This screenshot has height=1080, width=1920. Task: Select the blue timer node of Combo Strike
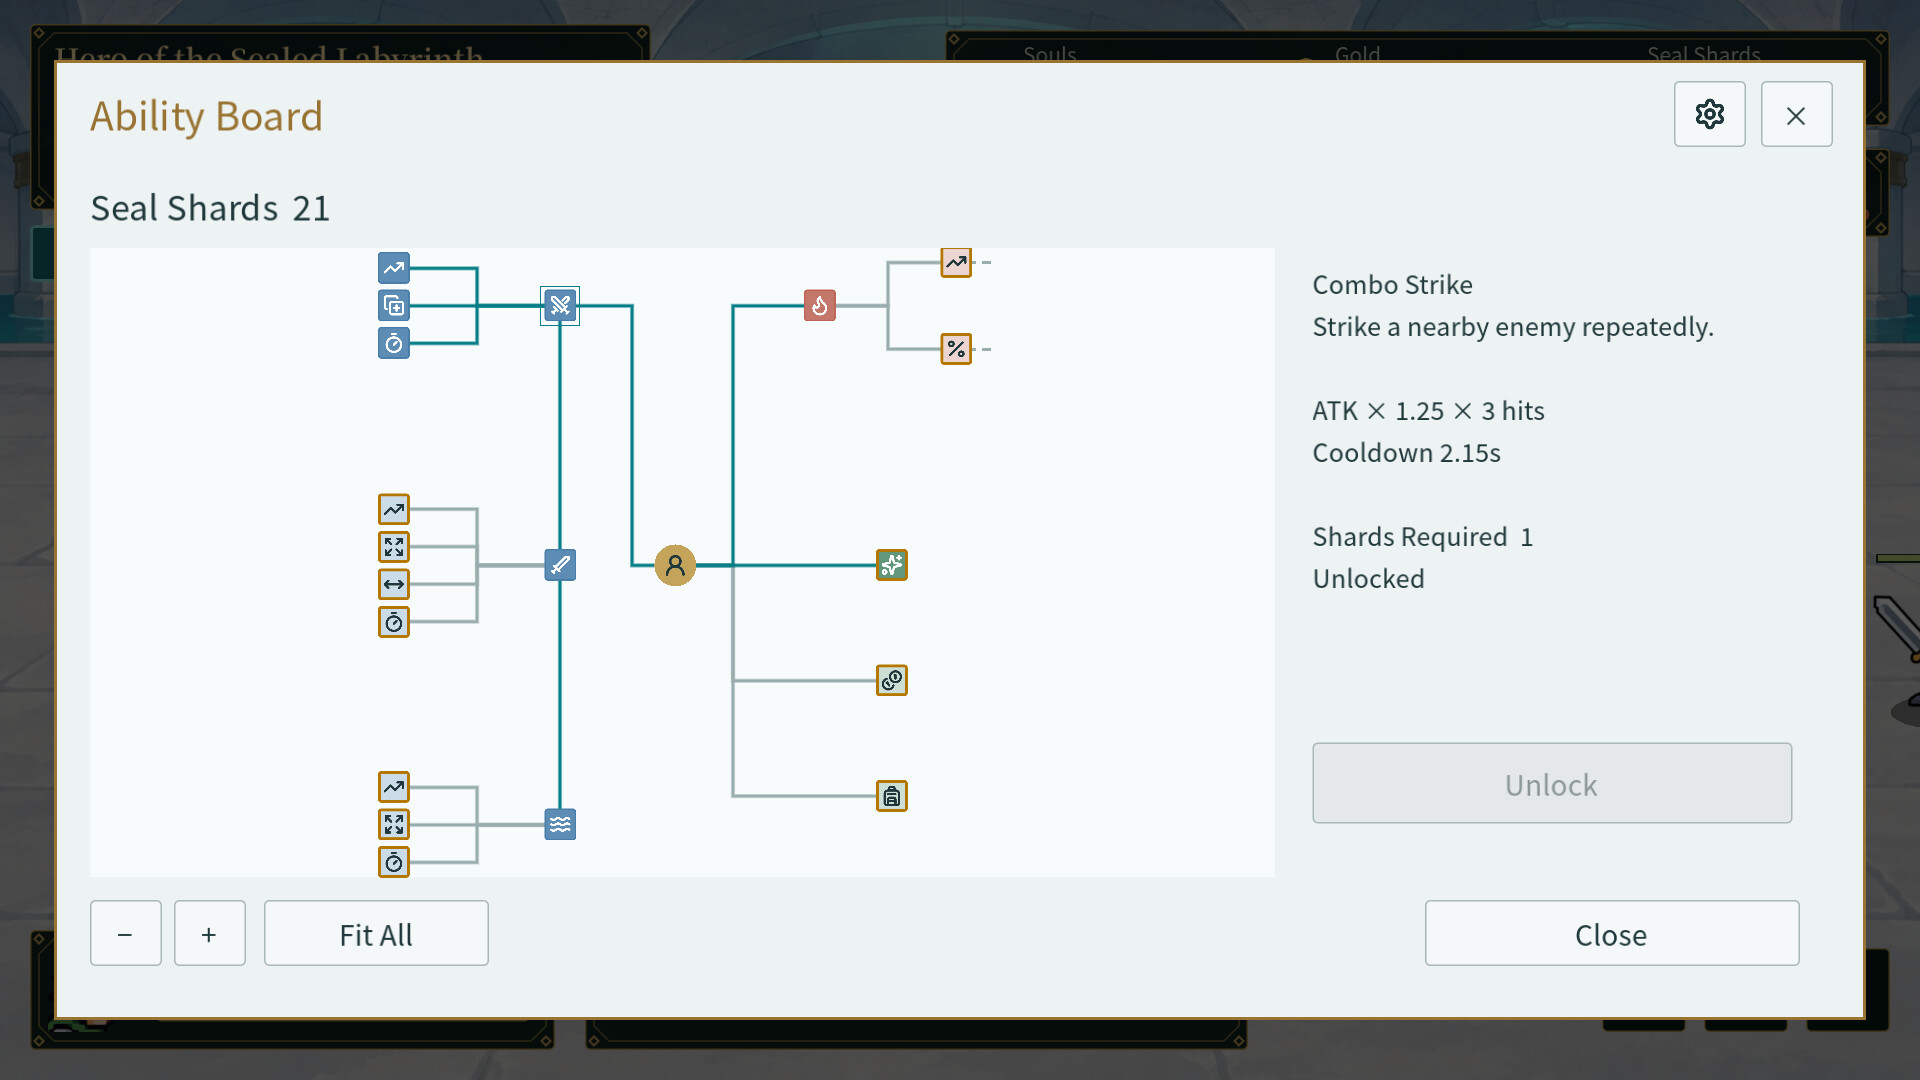coord(394,343)
